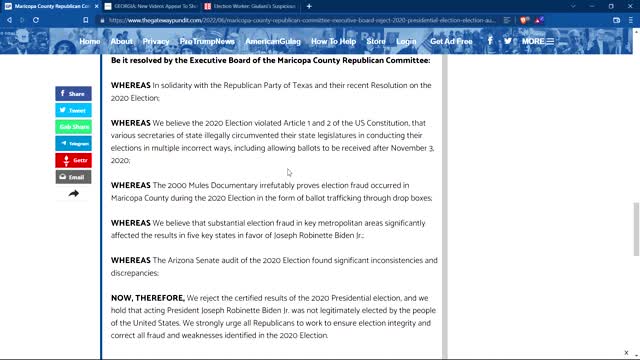
Task: Share the article on Telegram
Action: point(73,144)
